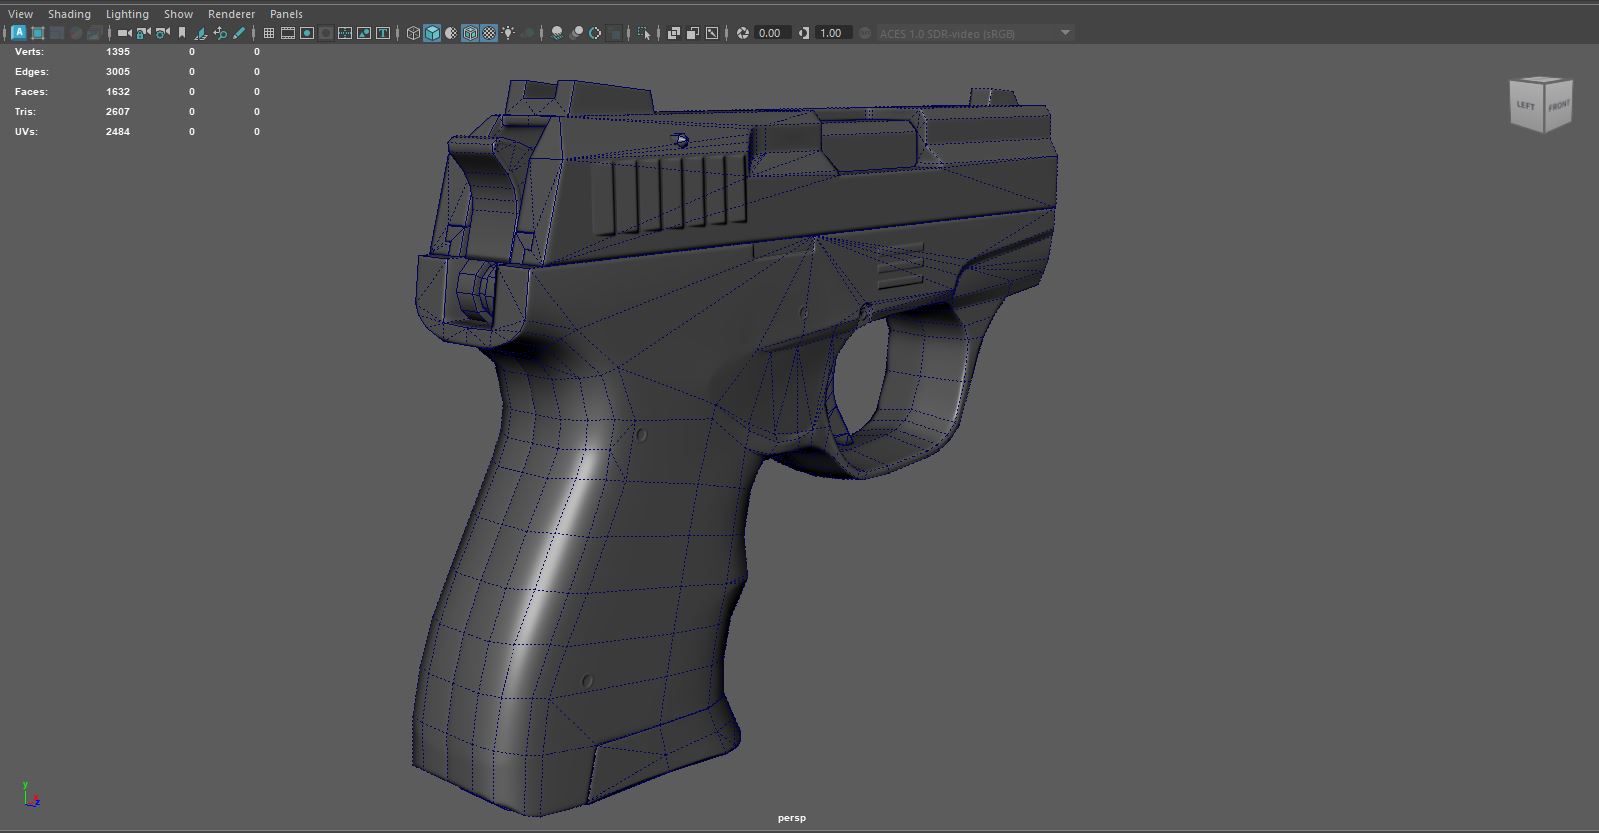The width and height of the screenshot is (1599, 833).
Task: Click the Use All Lights icon
Action: (x=508, y=33)
